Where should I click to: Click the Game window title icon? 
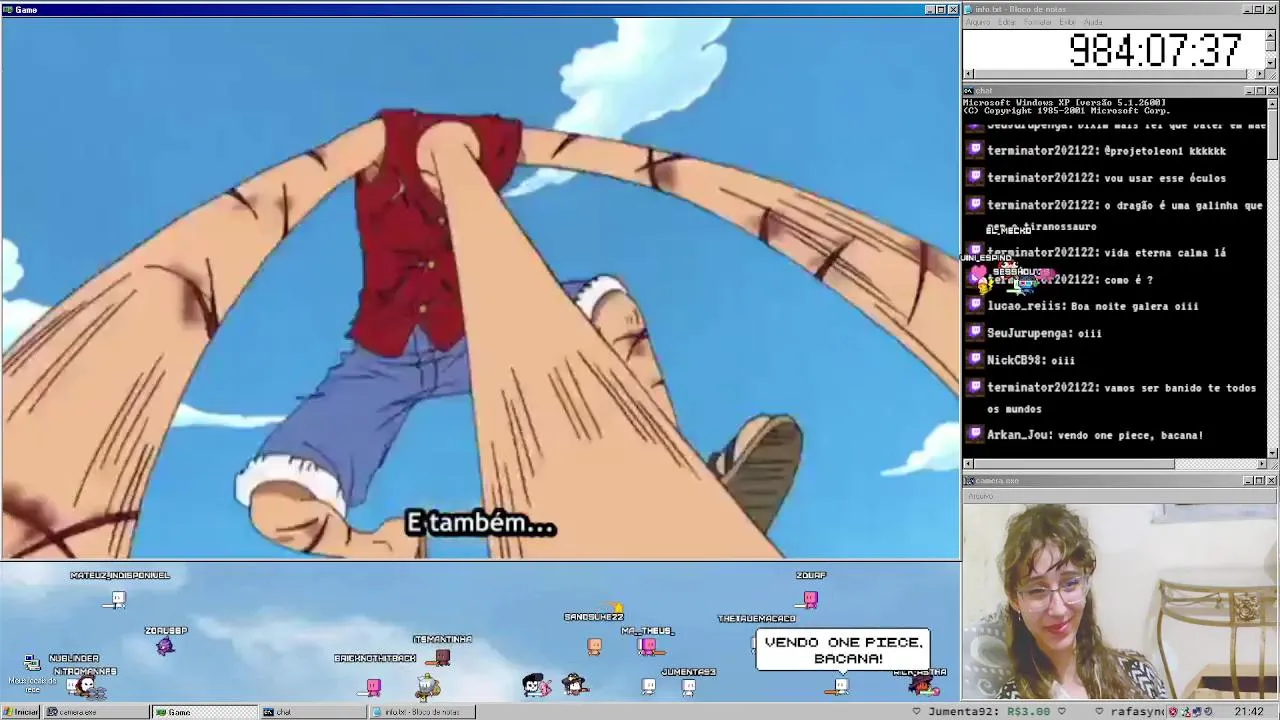click(x=7, y=9)
